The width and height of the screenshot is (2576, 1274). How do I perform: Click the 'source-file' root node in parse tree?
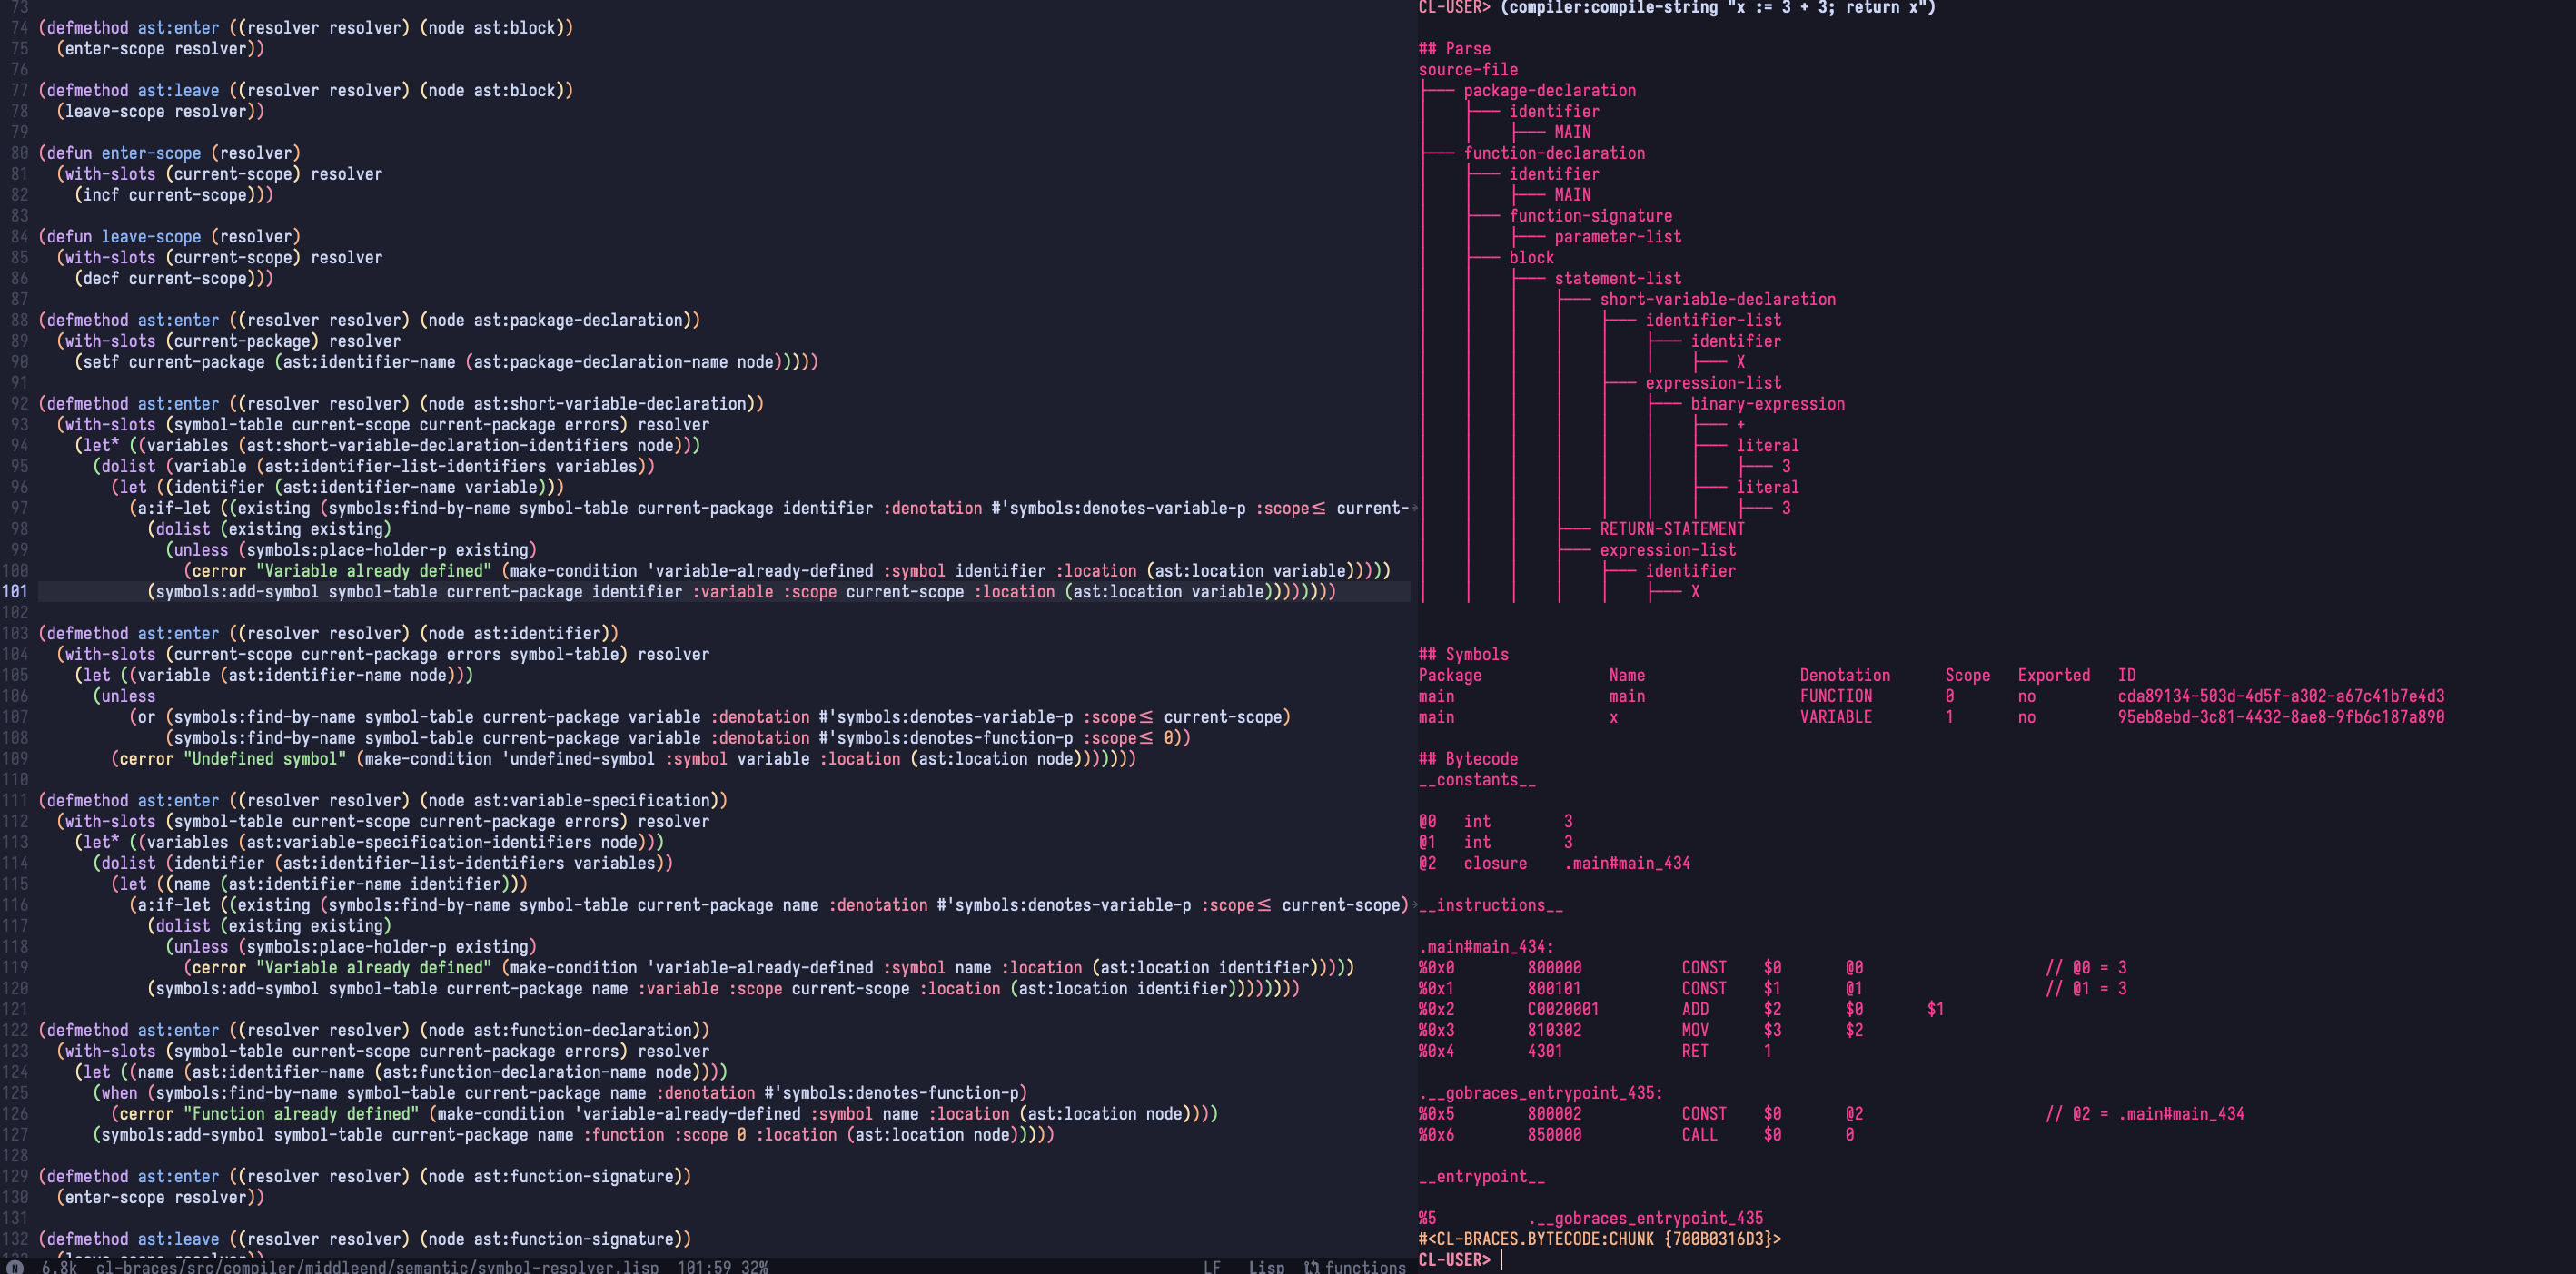(1468, 69)
